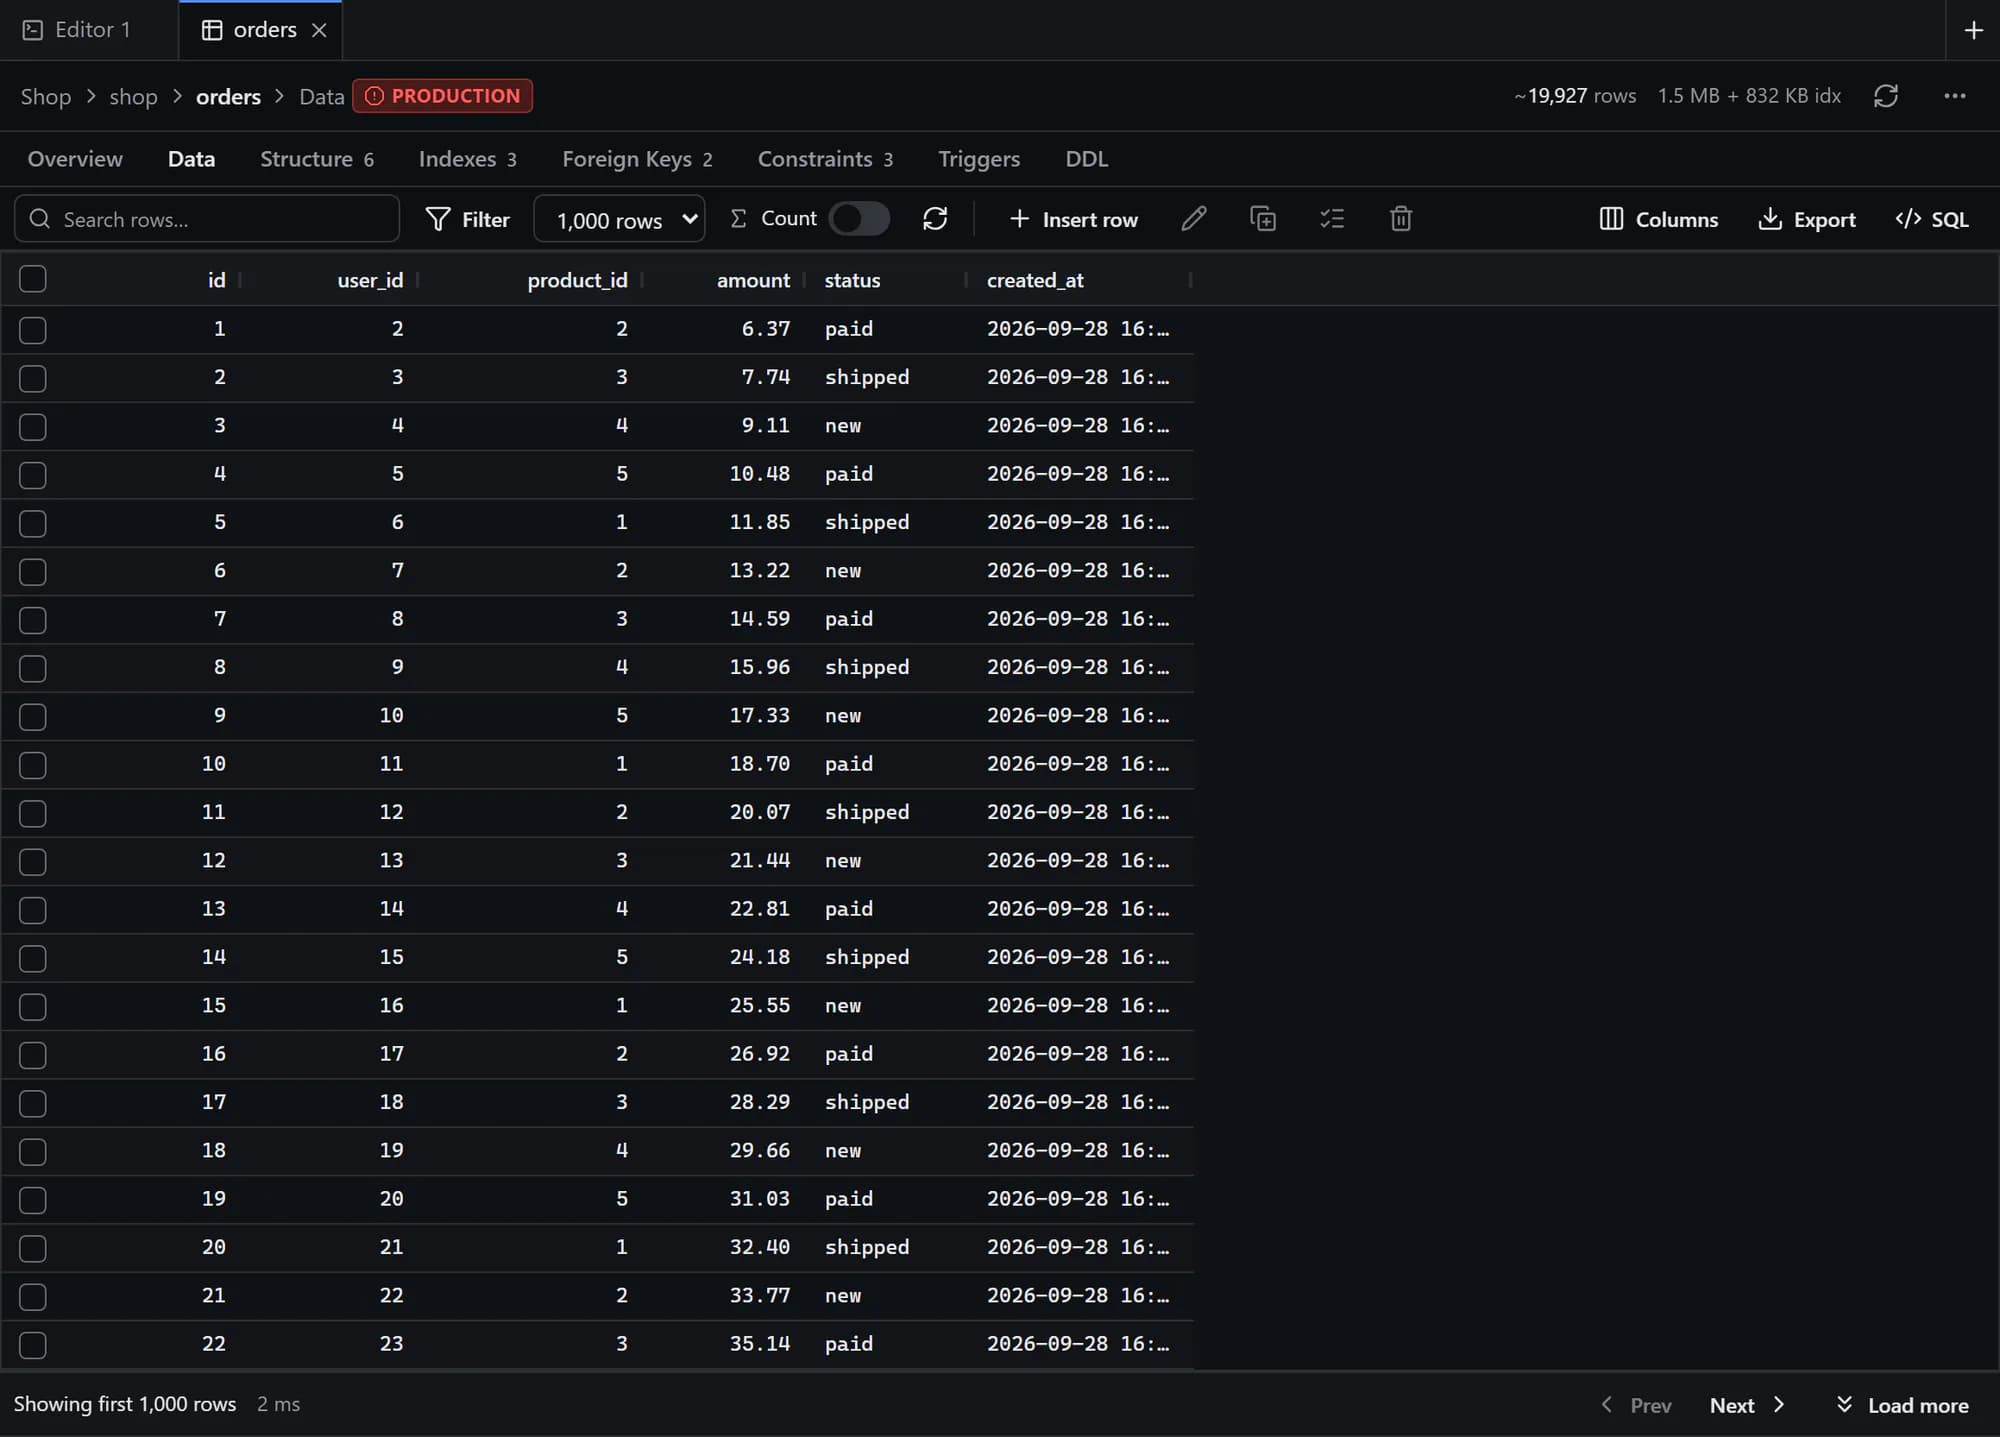Focus the Search rows input field

click(x=207, y=219)
